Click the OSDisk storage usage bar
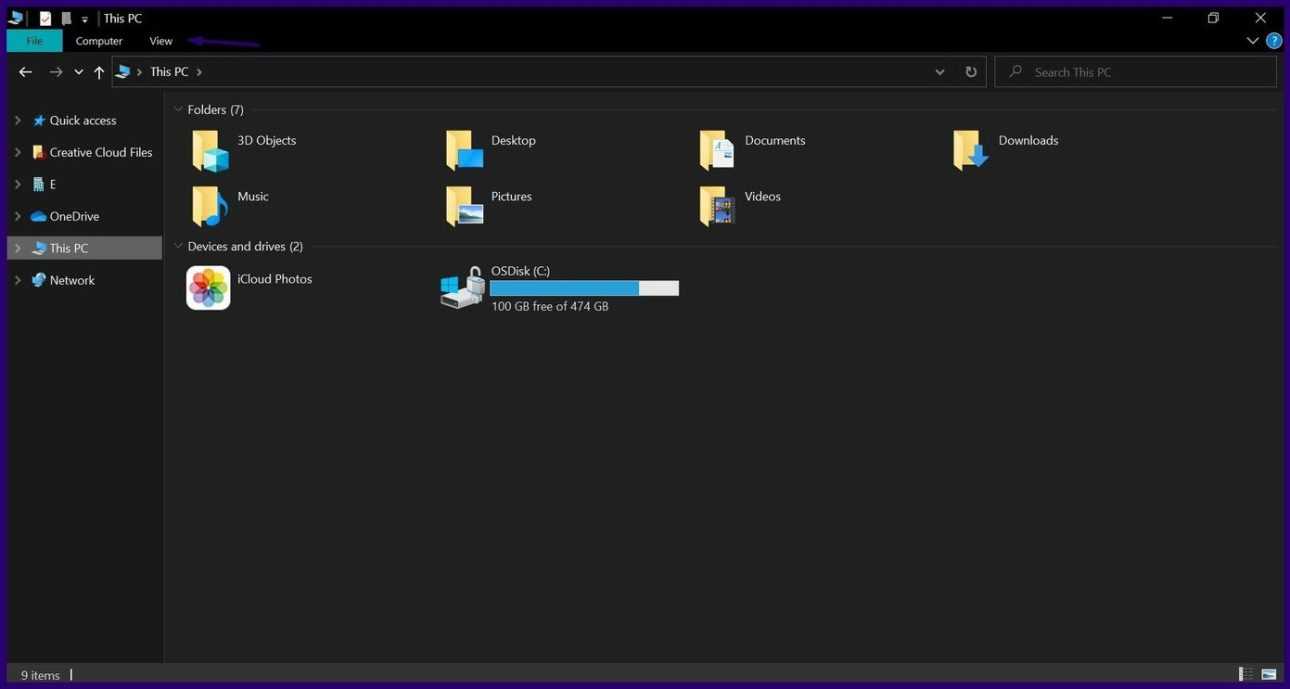Image resolution: width=1290 pixels, height=689 pixels. (x=584, y=288)
